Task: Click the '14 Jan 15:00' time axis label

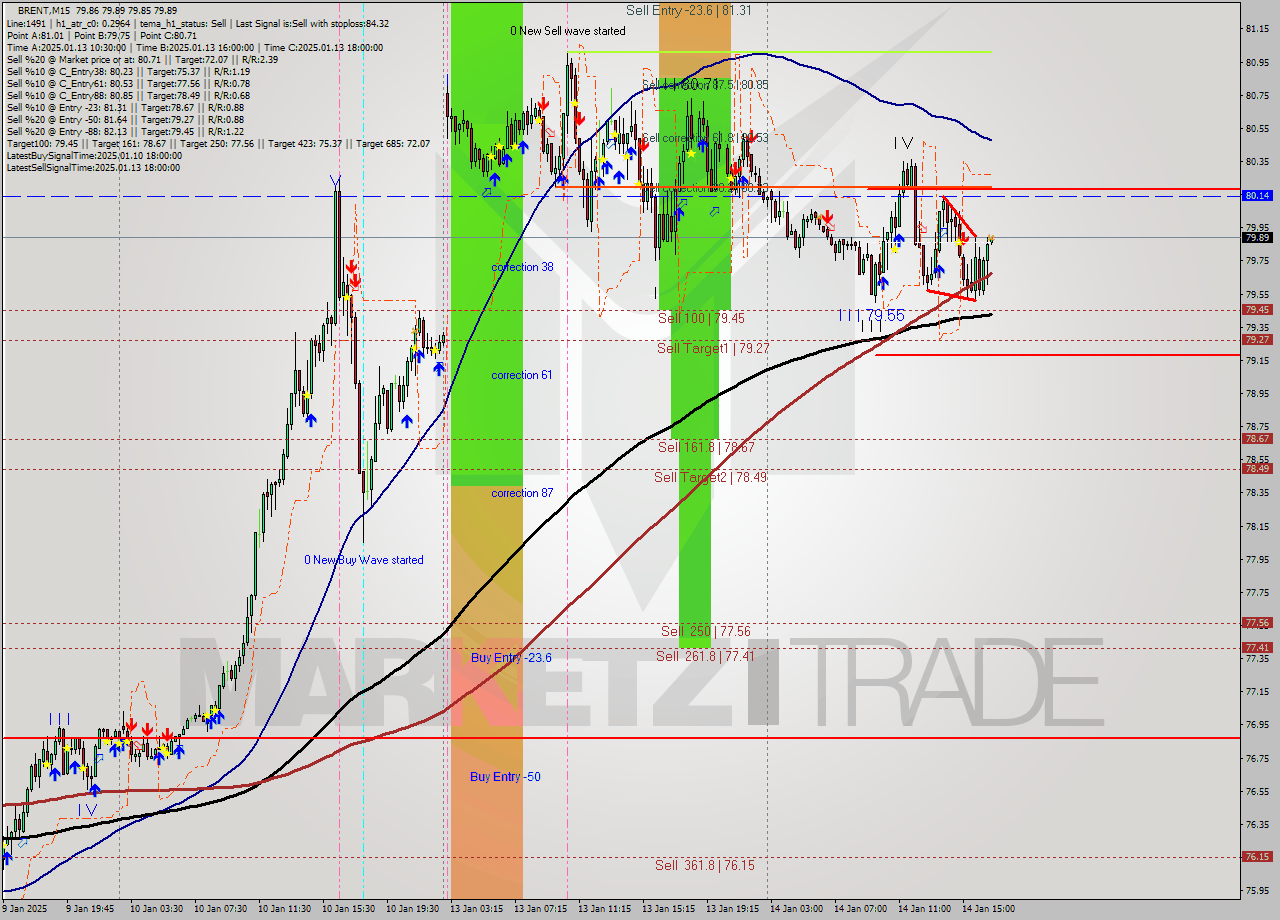Action: (x=990, y=909)
